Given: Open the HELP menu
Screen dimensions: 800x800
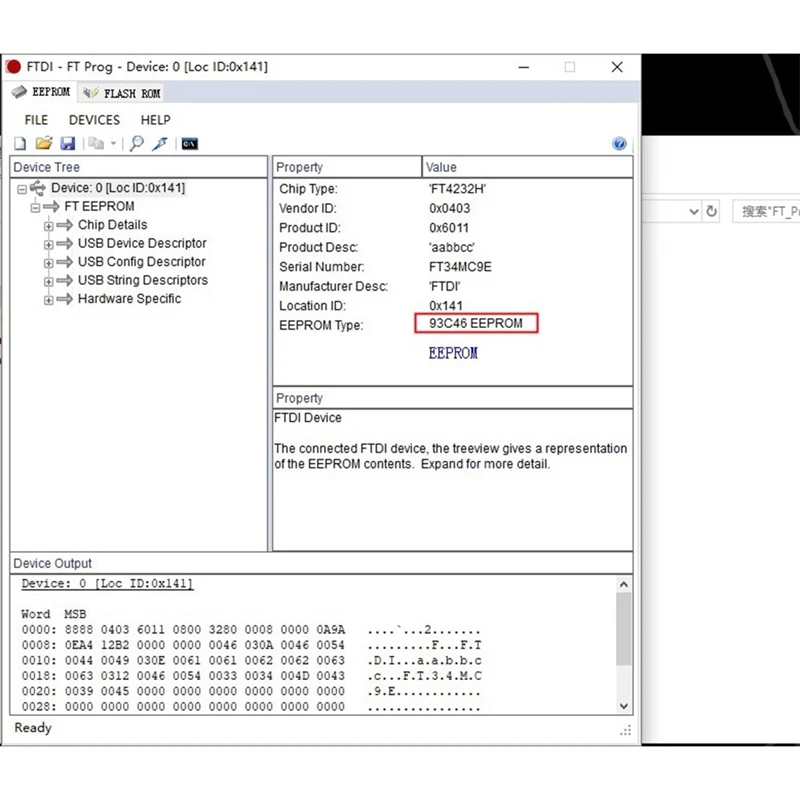Looking at the screenshot, I should pos(155,120).
